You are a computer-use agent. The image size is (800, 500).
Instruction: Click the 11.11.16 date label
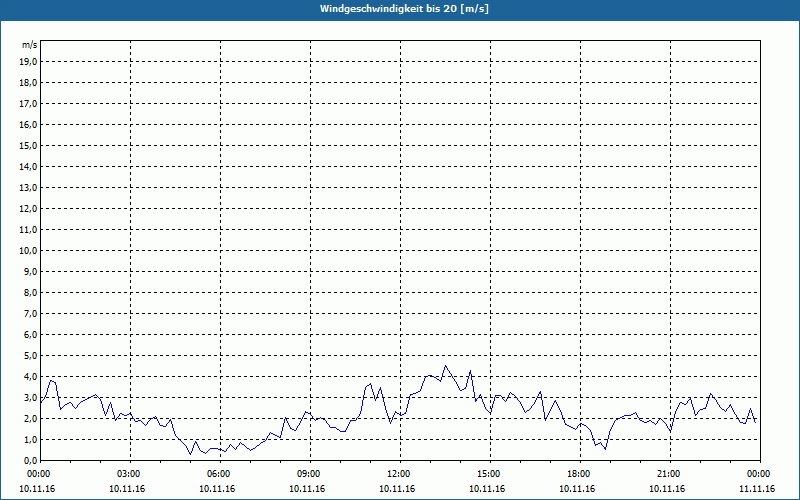click(758, 488)
